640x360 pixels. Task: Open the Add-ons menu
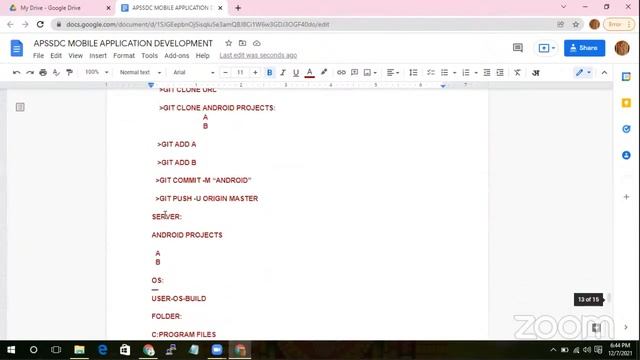coord(177,56)
